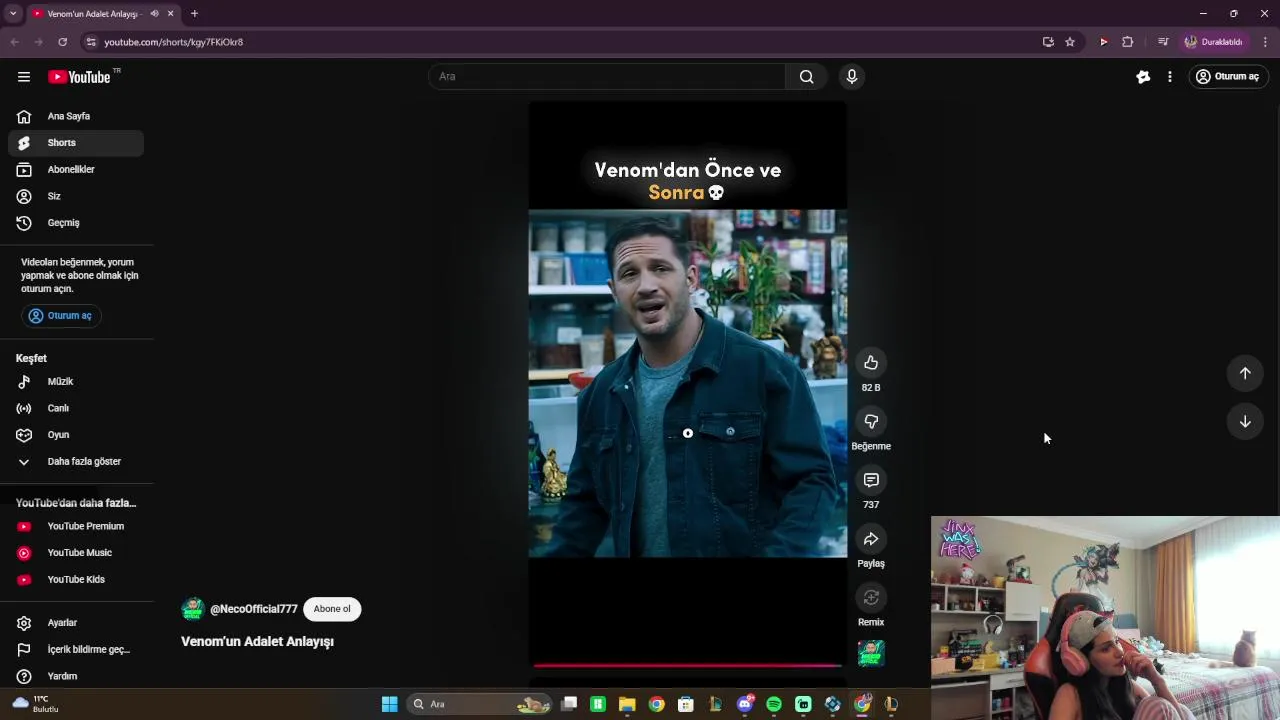This screenshot has height=720, width=1280.
Task: Open Oyun under Keşfet
Action: point(76,435)
